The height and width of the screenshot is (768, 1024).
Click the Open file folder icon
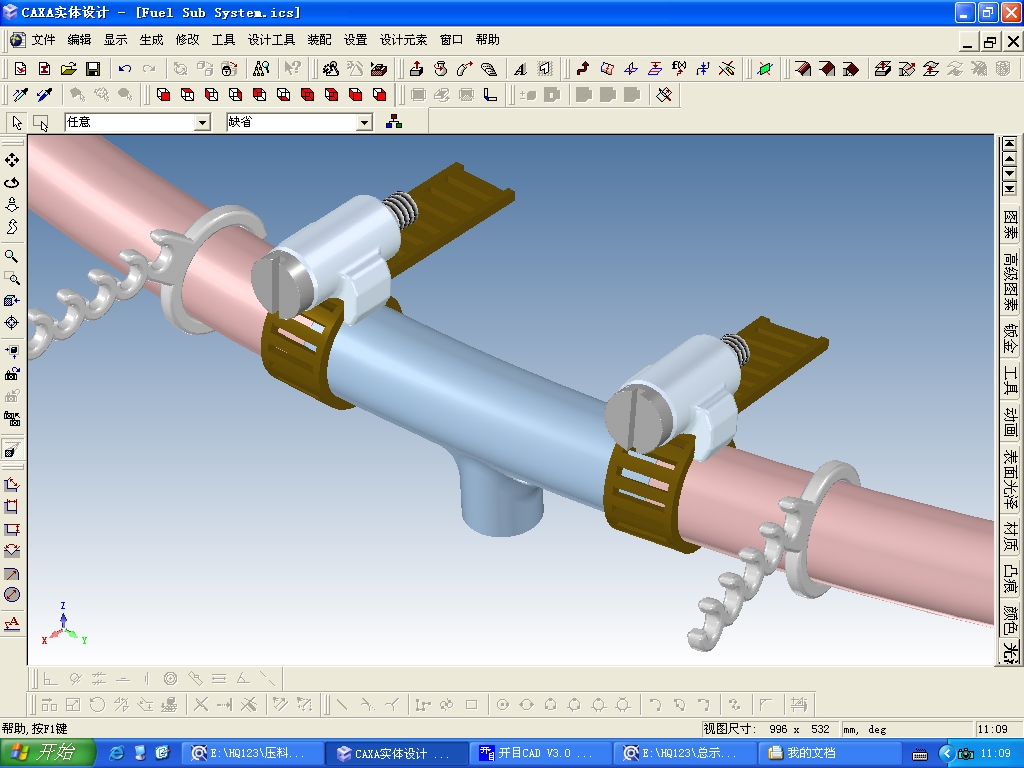tap(69, 69)
